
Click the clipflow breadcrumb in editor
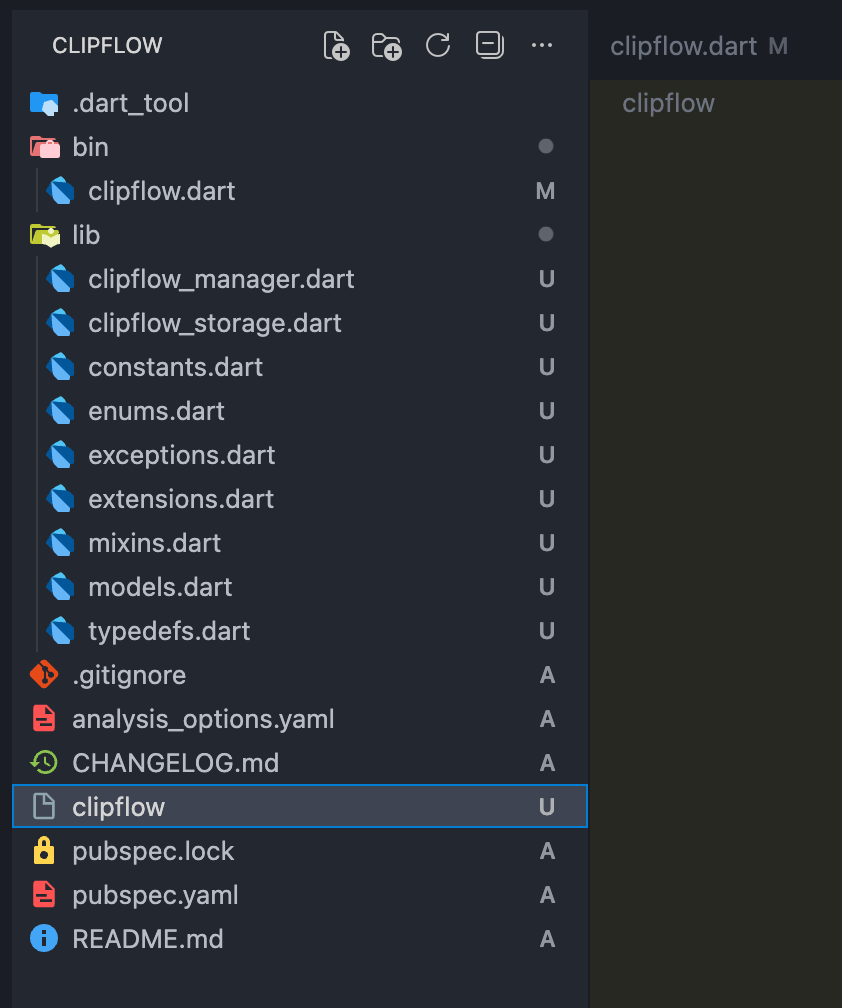(668, 103)
